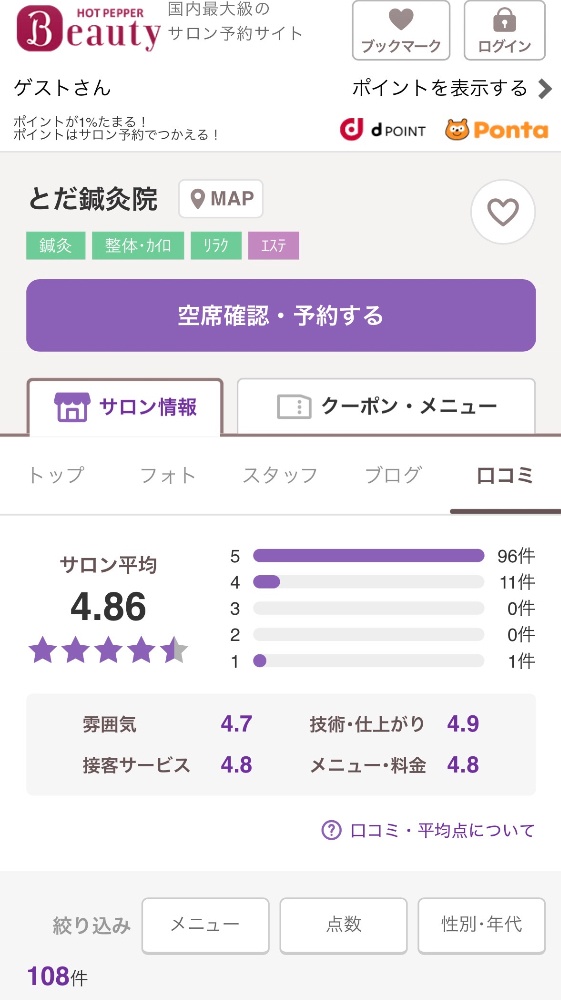The image size is (561, 1000).
Task: Select the フォト tab
Action: click(x=168, y=475)
